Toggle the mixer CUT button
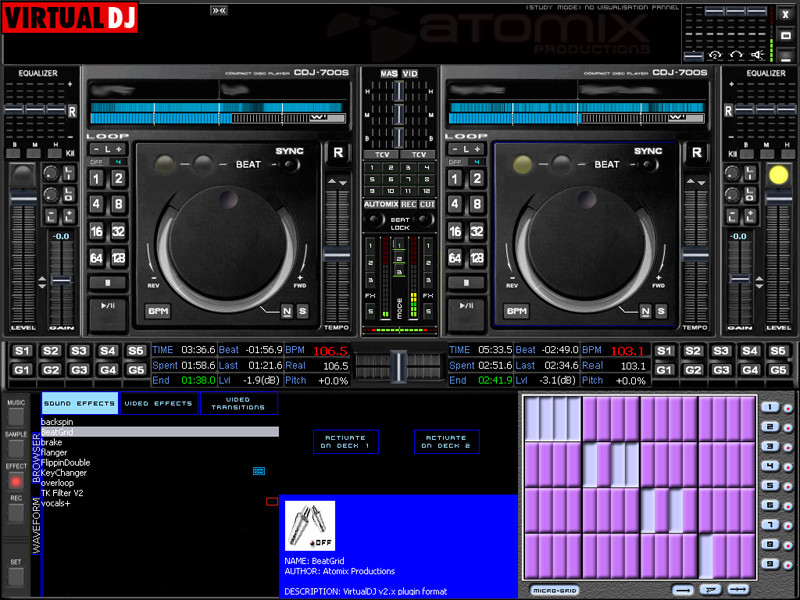Viewport: 800px width, 600px height. pyautogui.click(x=427, y=204)
